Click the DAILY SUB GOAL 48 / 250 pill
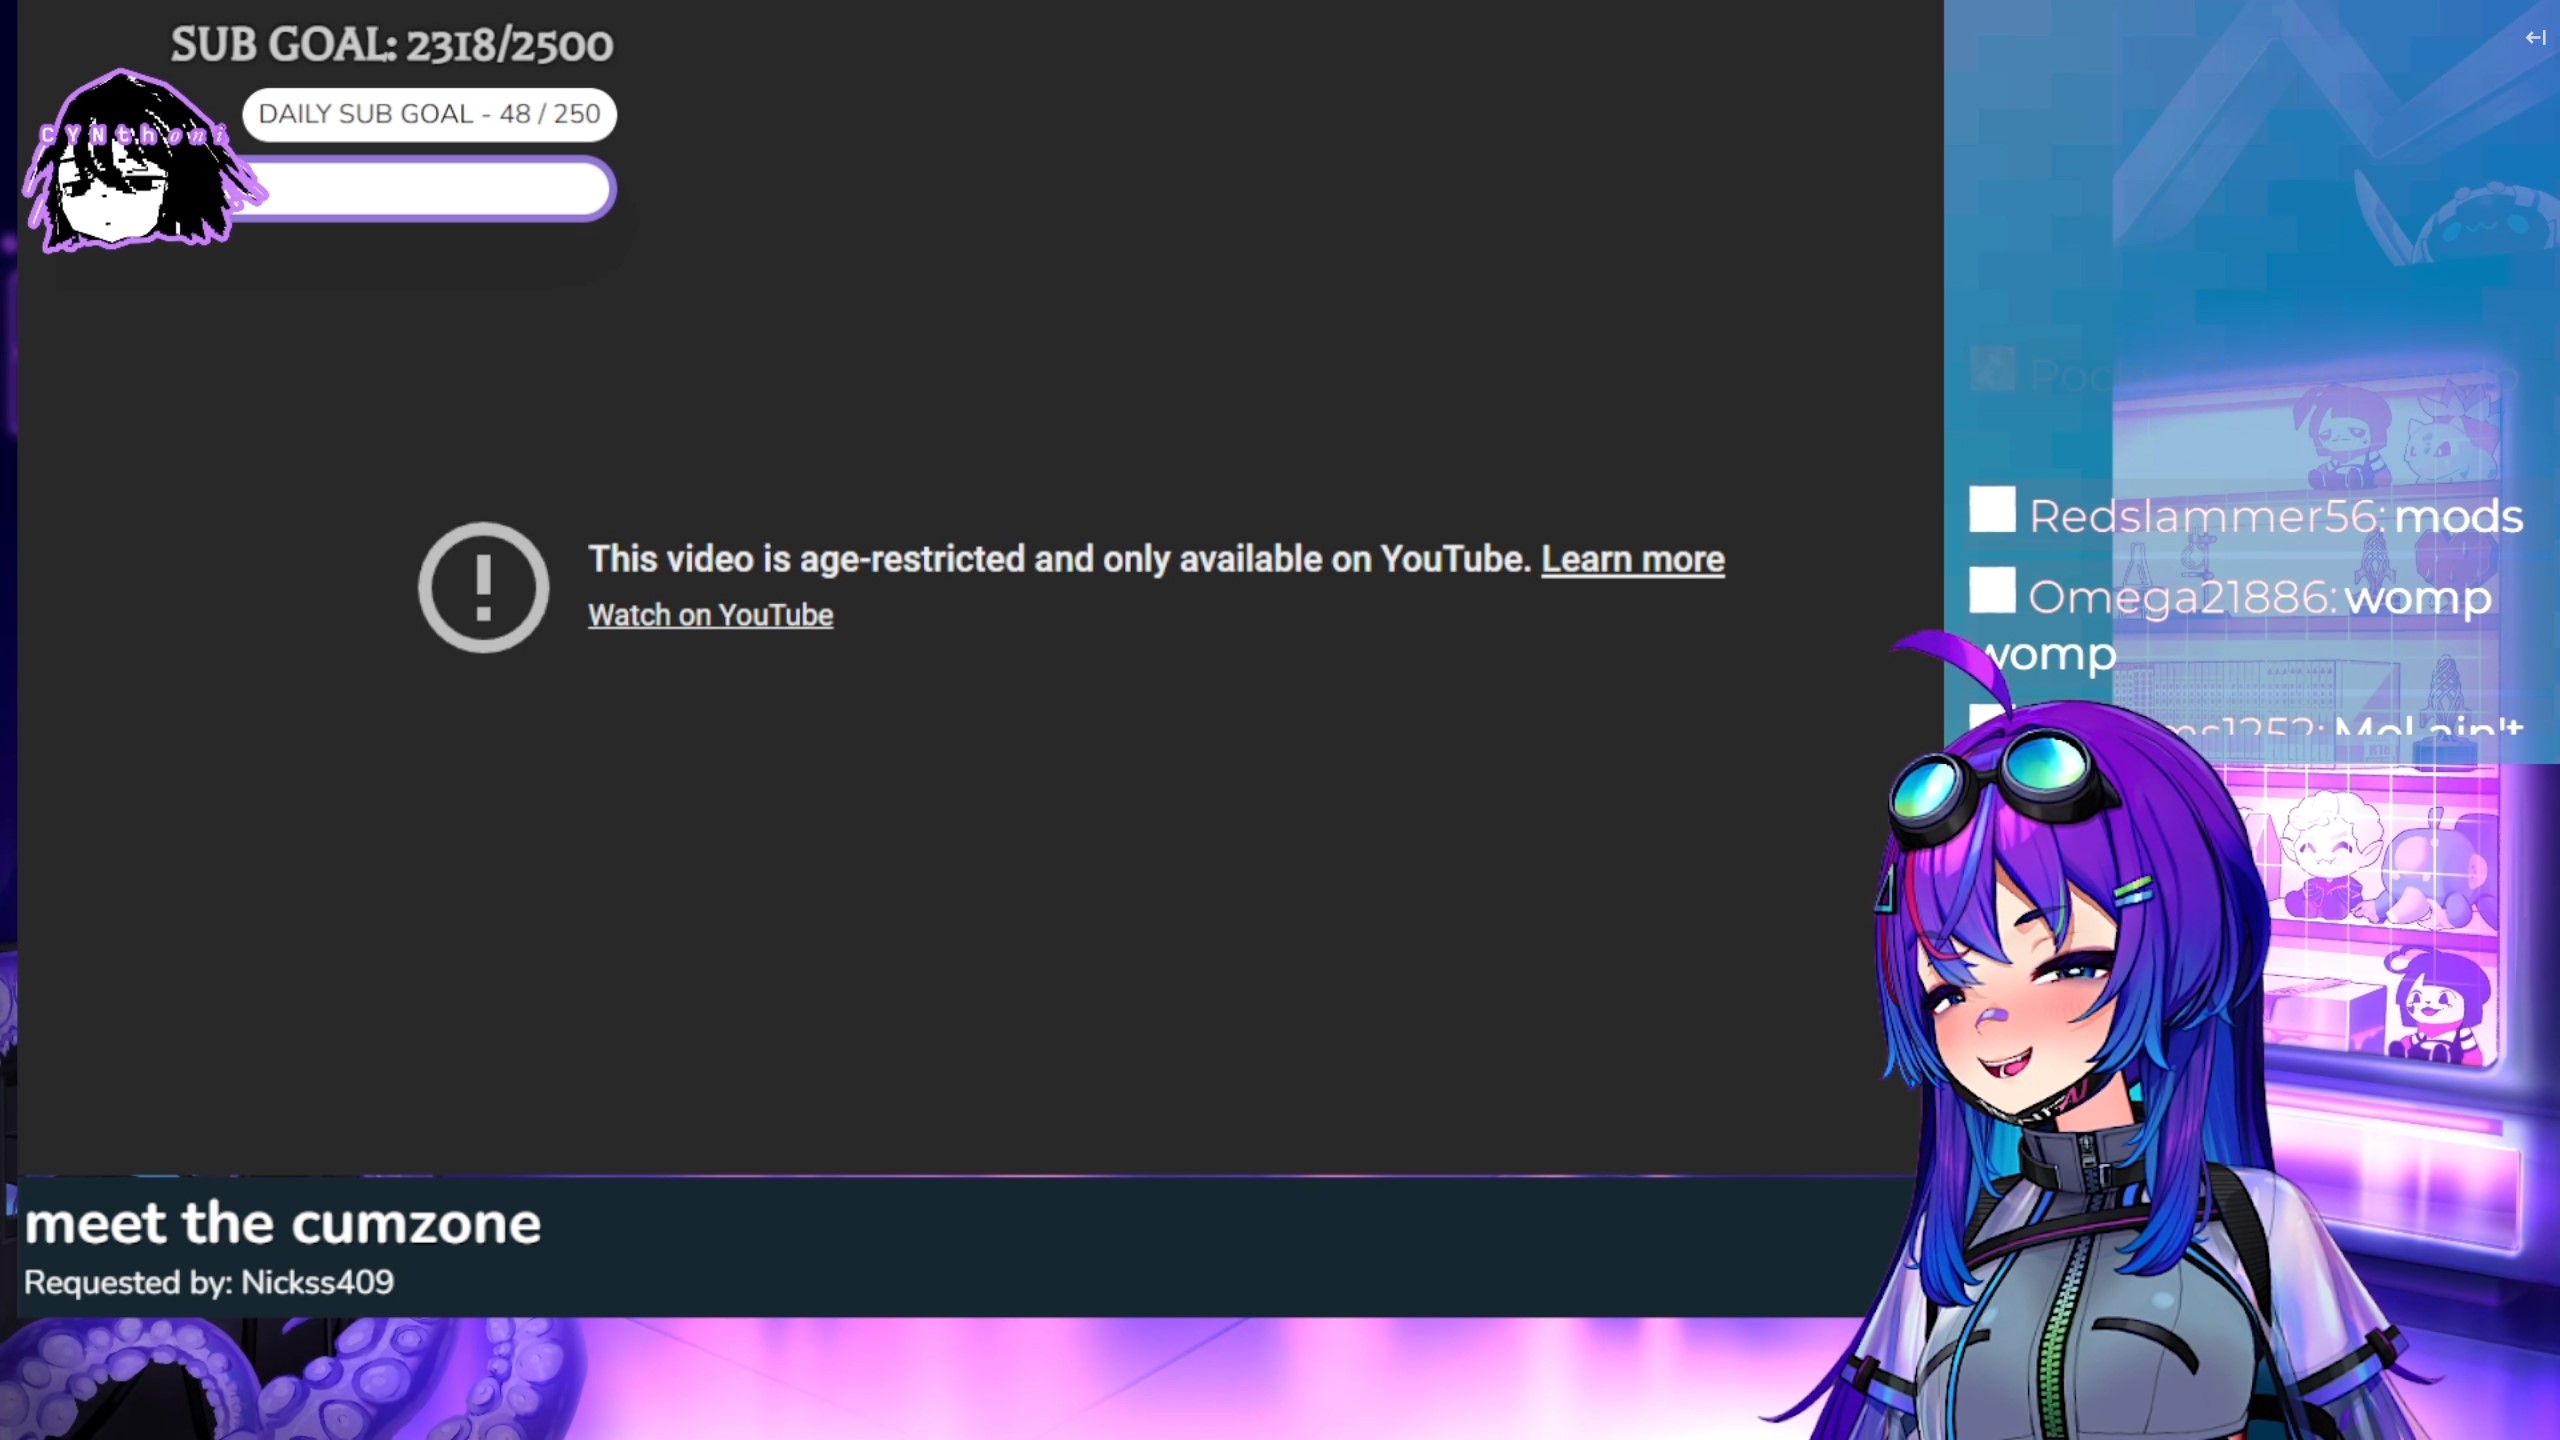The height and width of the screenshot is (1440, 2560). pyautogui.click(x=429, y=114)
